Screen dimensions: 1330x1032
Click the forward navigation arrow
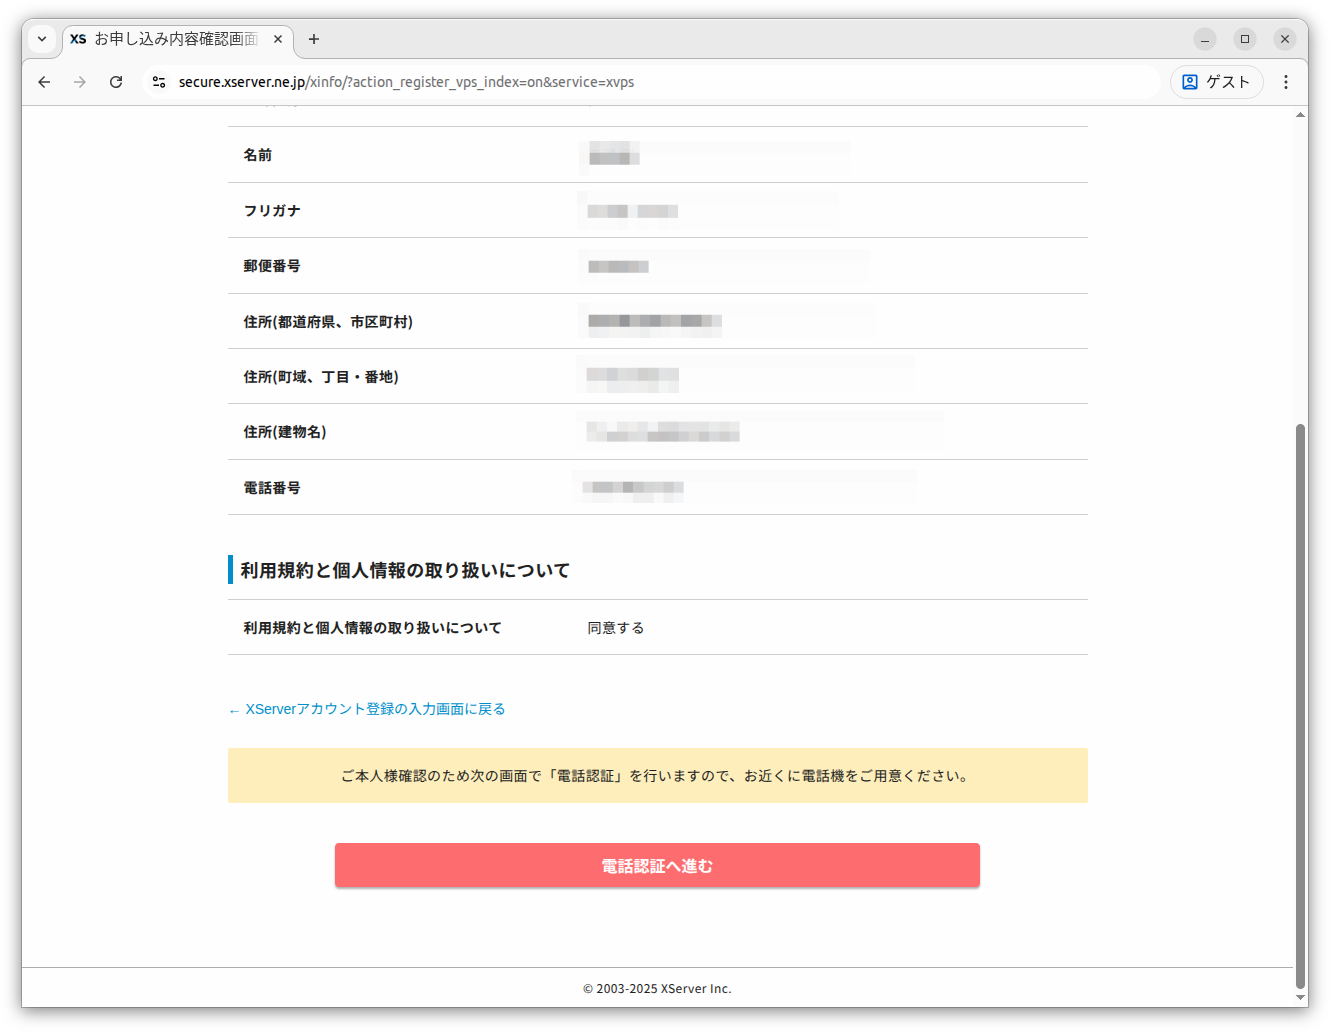[x=79, y=82]
